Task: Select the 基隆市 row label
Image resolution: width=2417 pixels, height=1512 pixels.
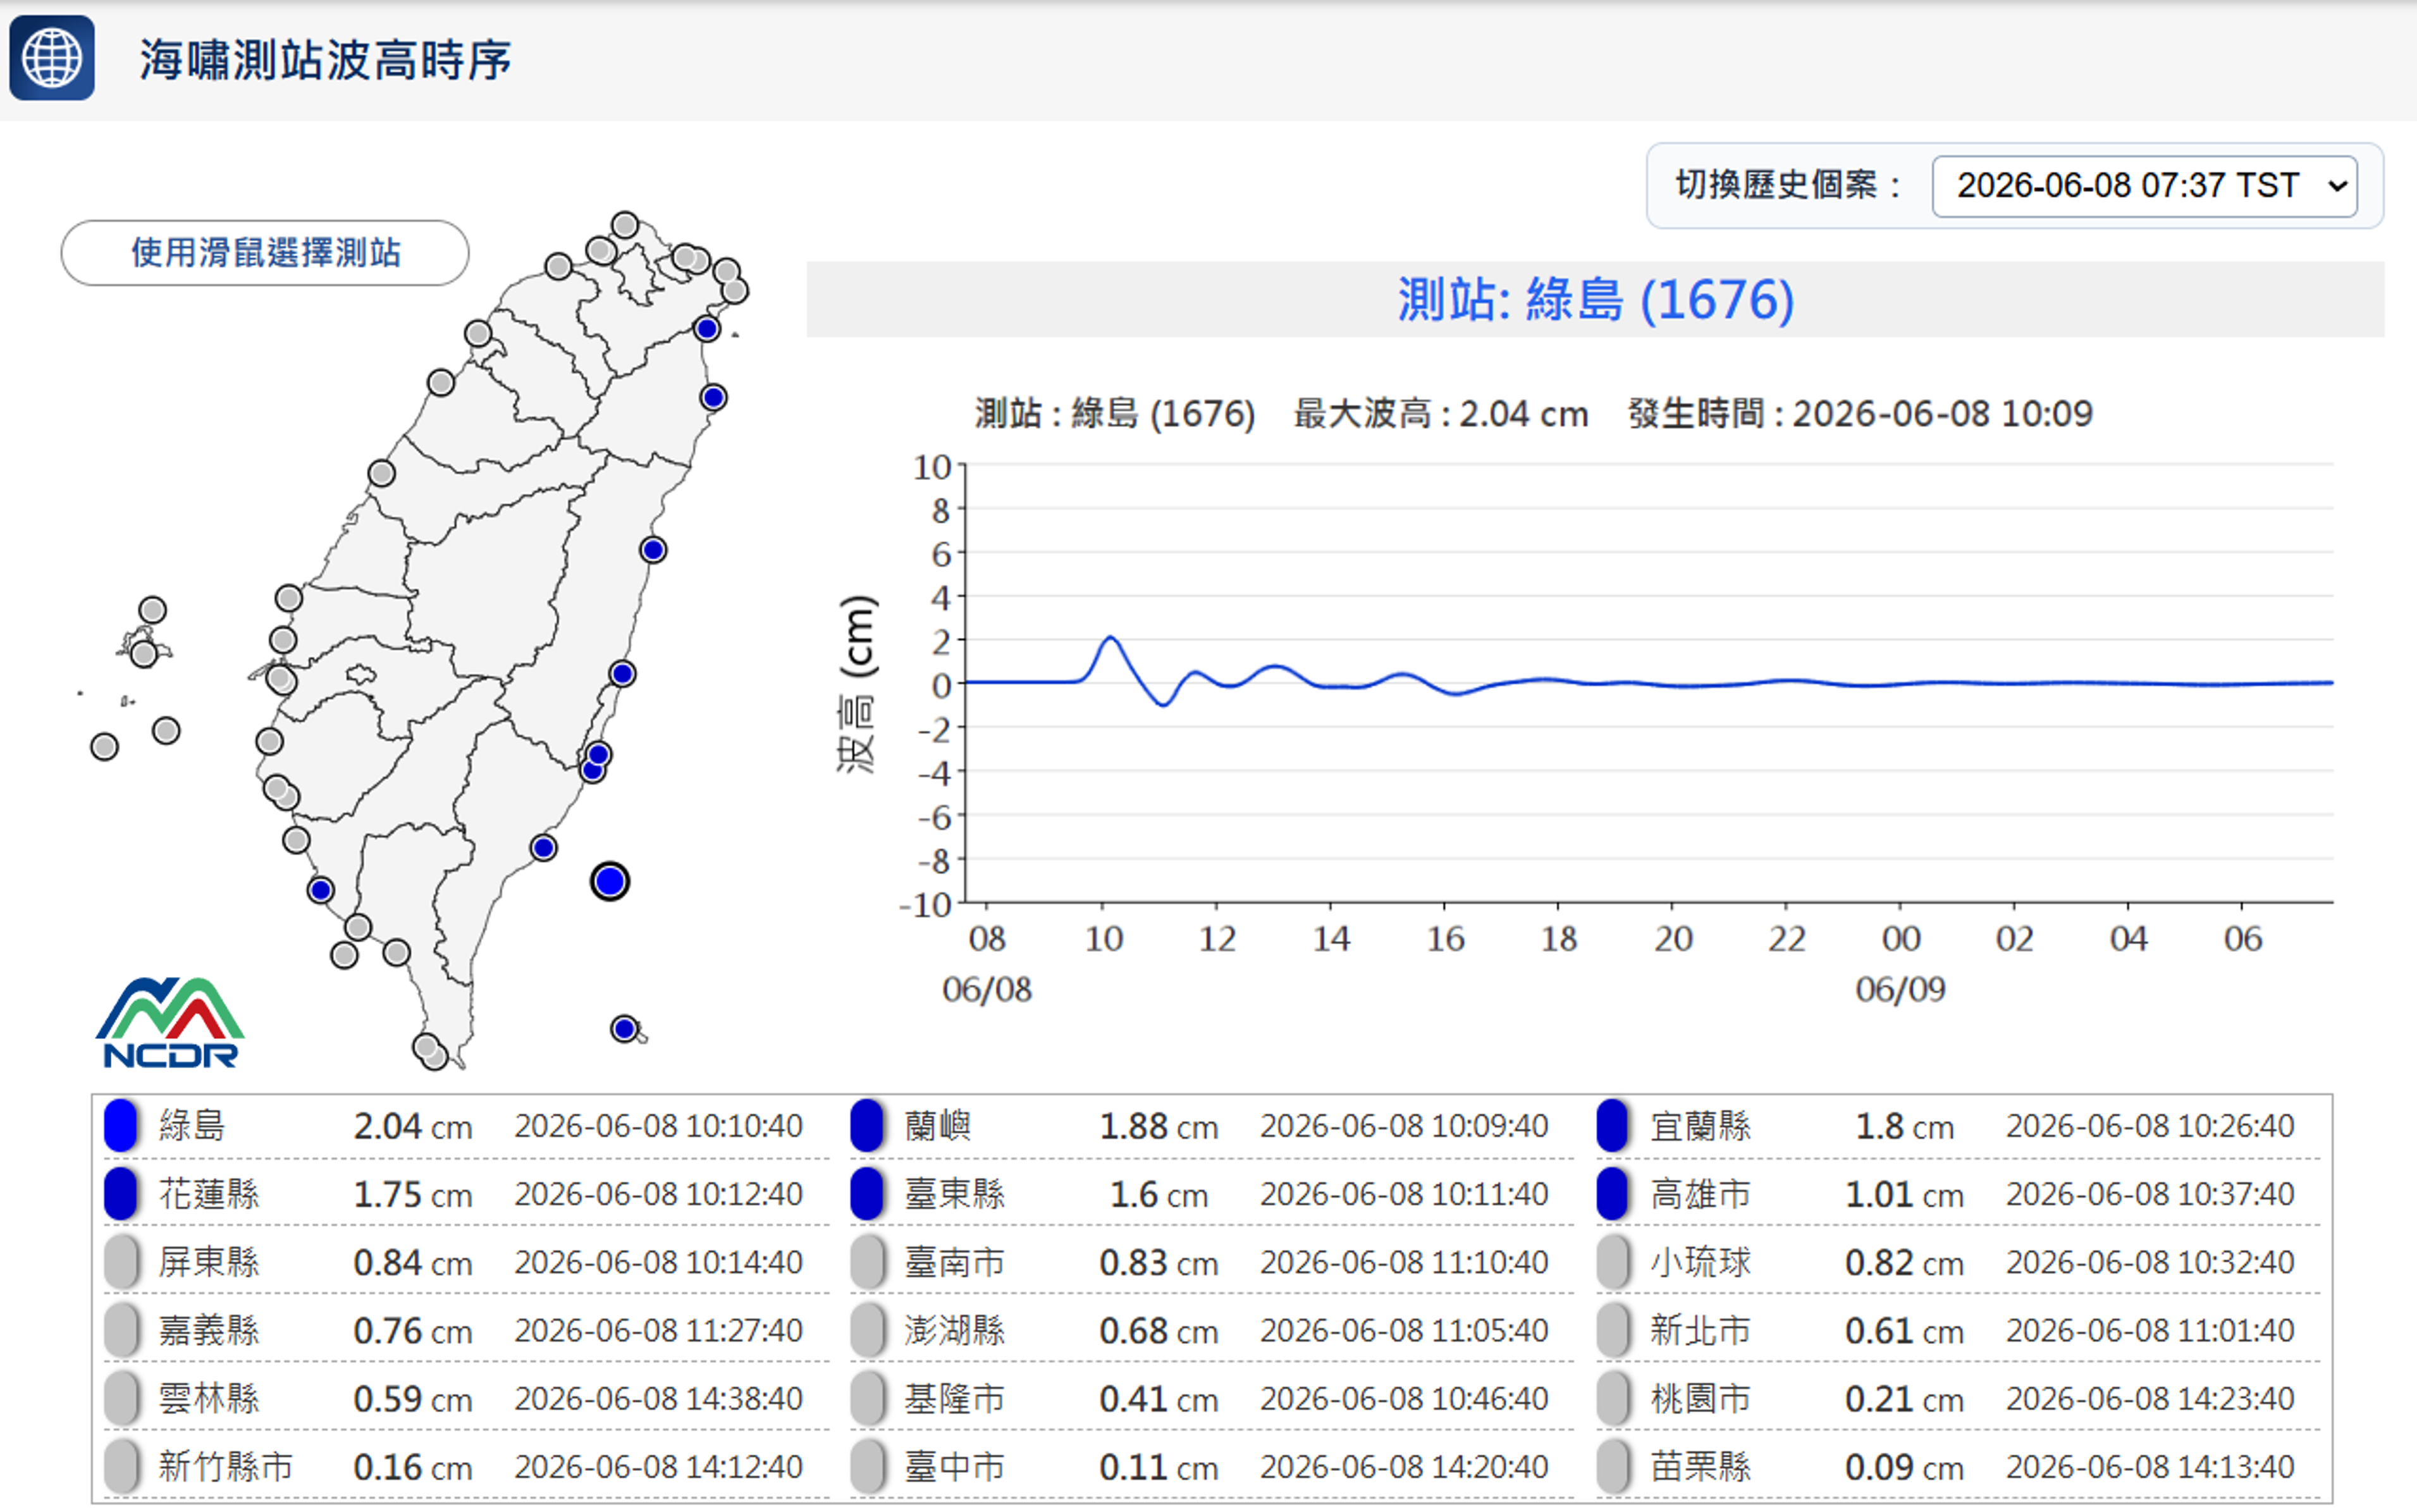Action: [x=955, y=1398]
